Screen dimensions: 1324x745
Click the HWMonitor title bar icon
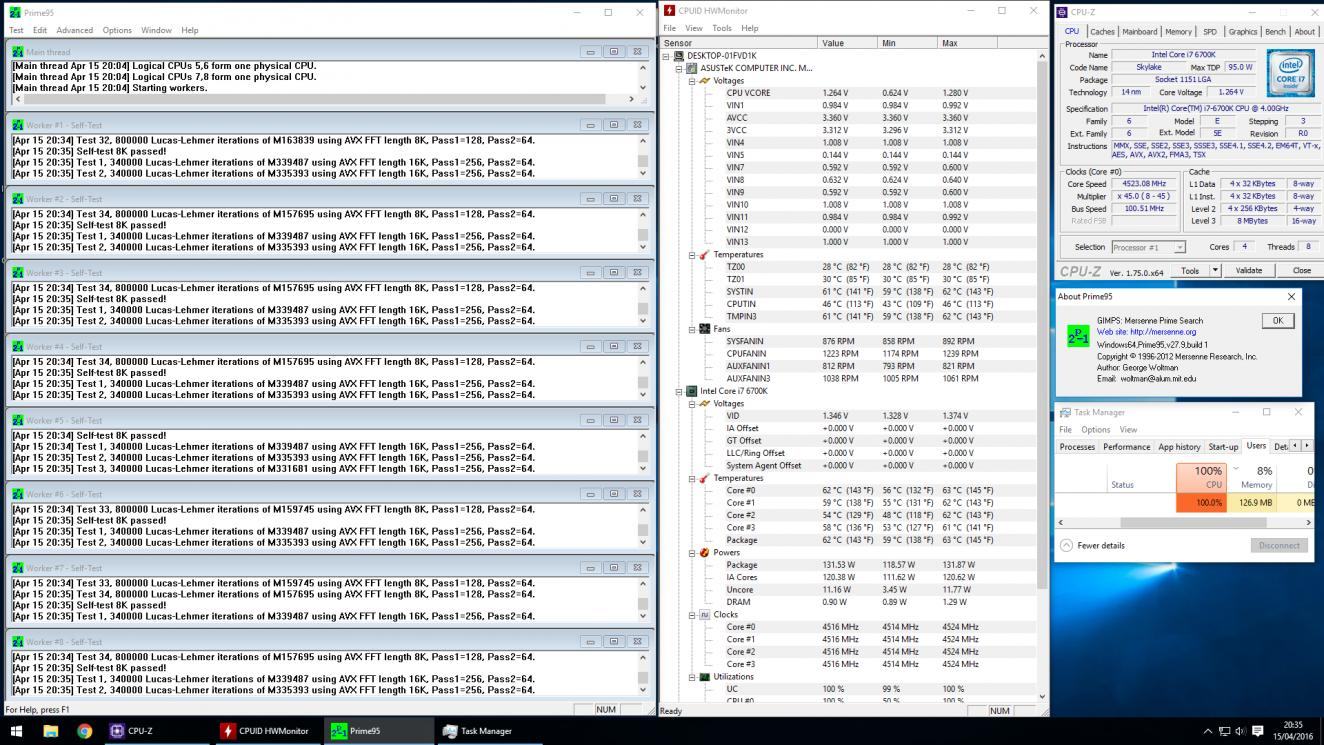click(x=670, y=11)
